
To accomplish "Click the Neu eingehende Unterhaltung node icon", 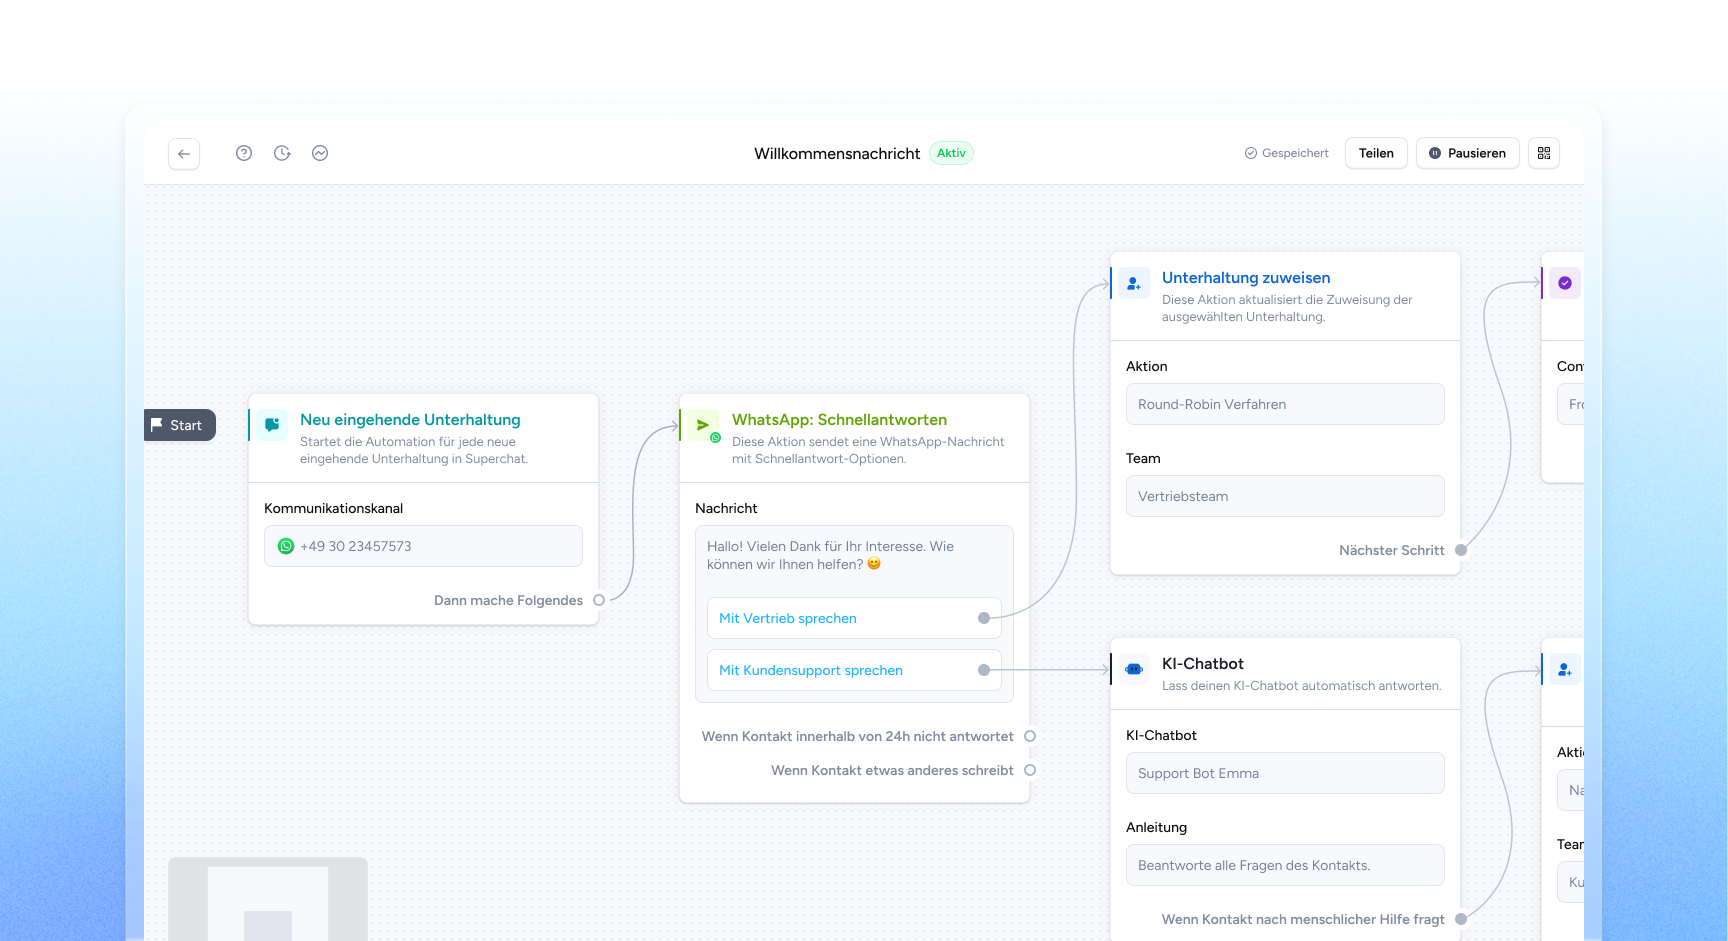I will click(x=272, y=424).
